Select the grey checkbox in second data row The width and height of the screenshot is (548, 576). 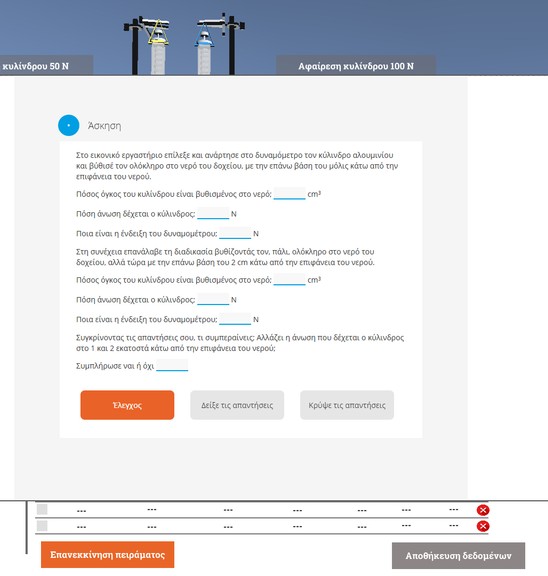click(42, 526)
